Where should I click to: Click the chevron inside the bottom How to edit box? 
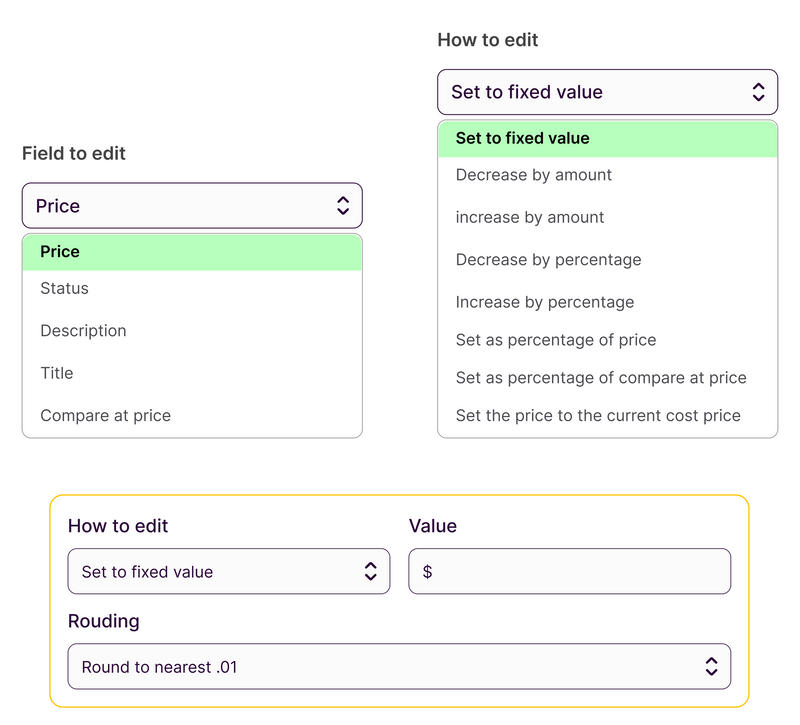pyautogui.click(x=371, y=571)
